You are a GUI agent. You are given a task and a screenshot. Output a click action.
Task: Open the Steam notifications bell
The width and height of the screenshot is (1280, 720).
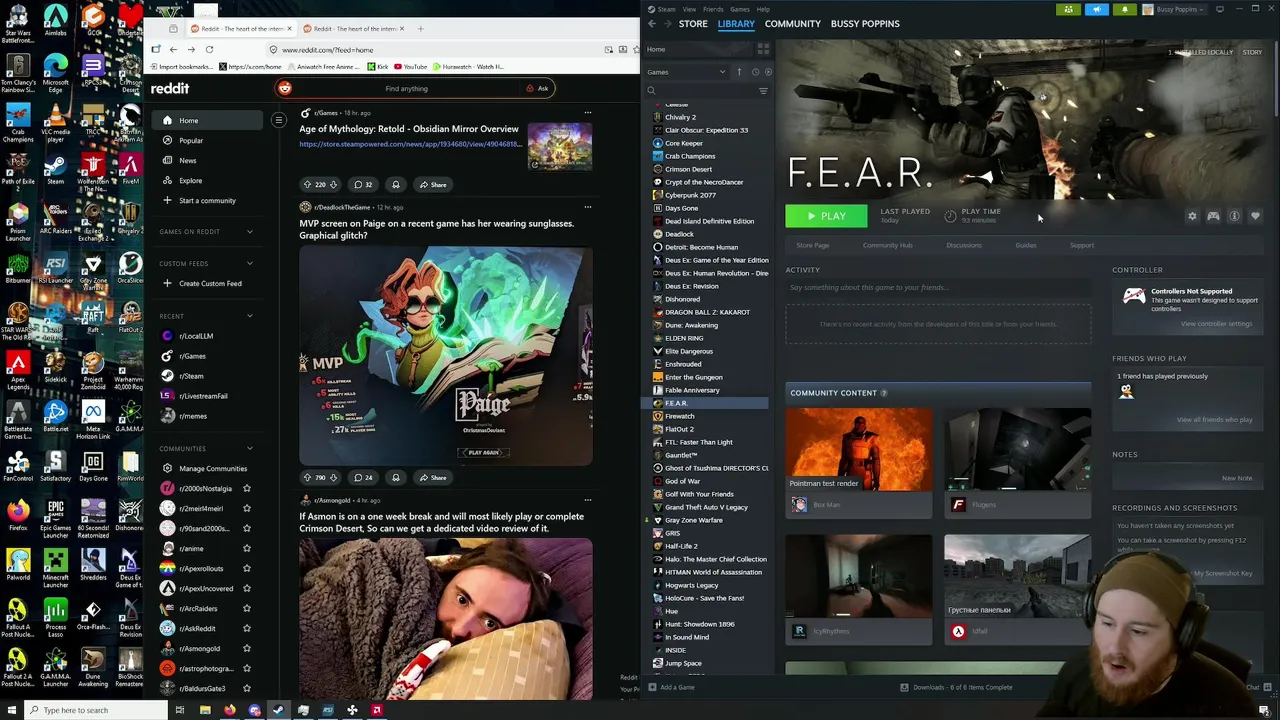click(x=1124, y=9)
